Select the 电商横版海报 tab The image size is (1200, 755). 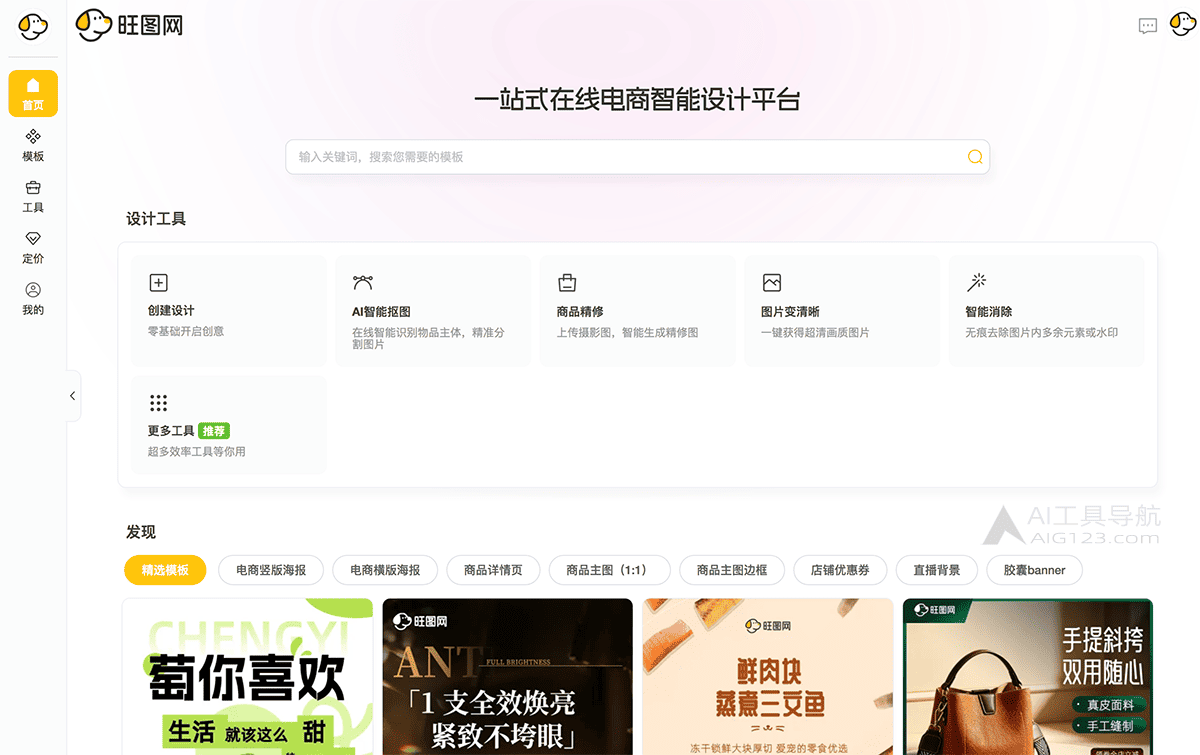385,570
